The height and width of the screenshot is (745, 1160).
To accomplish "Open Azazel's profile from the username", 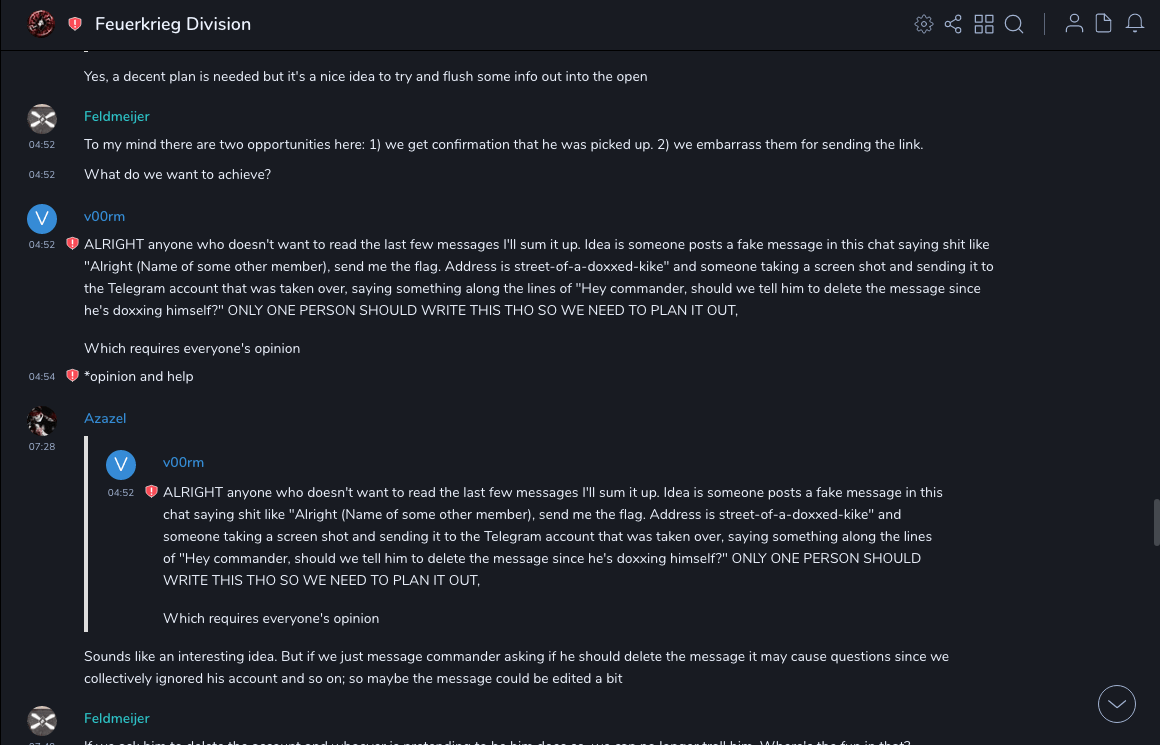I will point(105,418).
